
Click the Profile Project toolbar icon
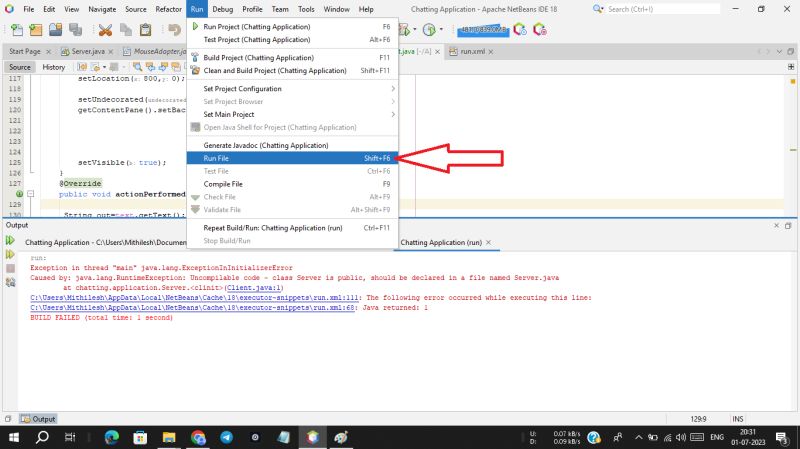point(429,30)
